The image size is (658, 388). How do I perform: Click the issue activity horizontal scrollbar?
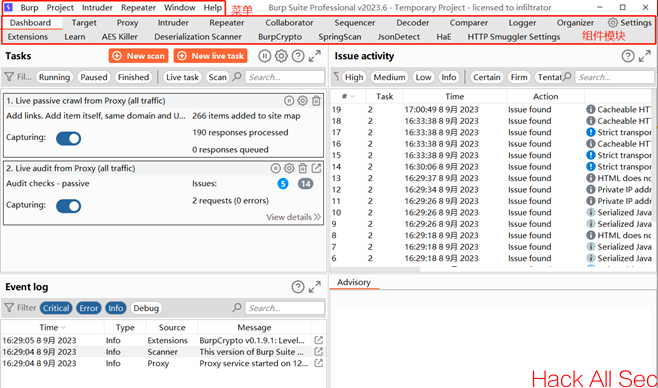(x=376, y=270)
